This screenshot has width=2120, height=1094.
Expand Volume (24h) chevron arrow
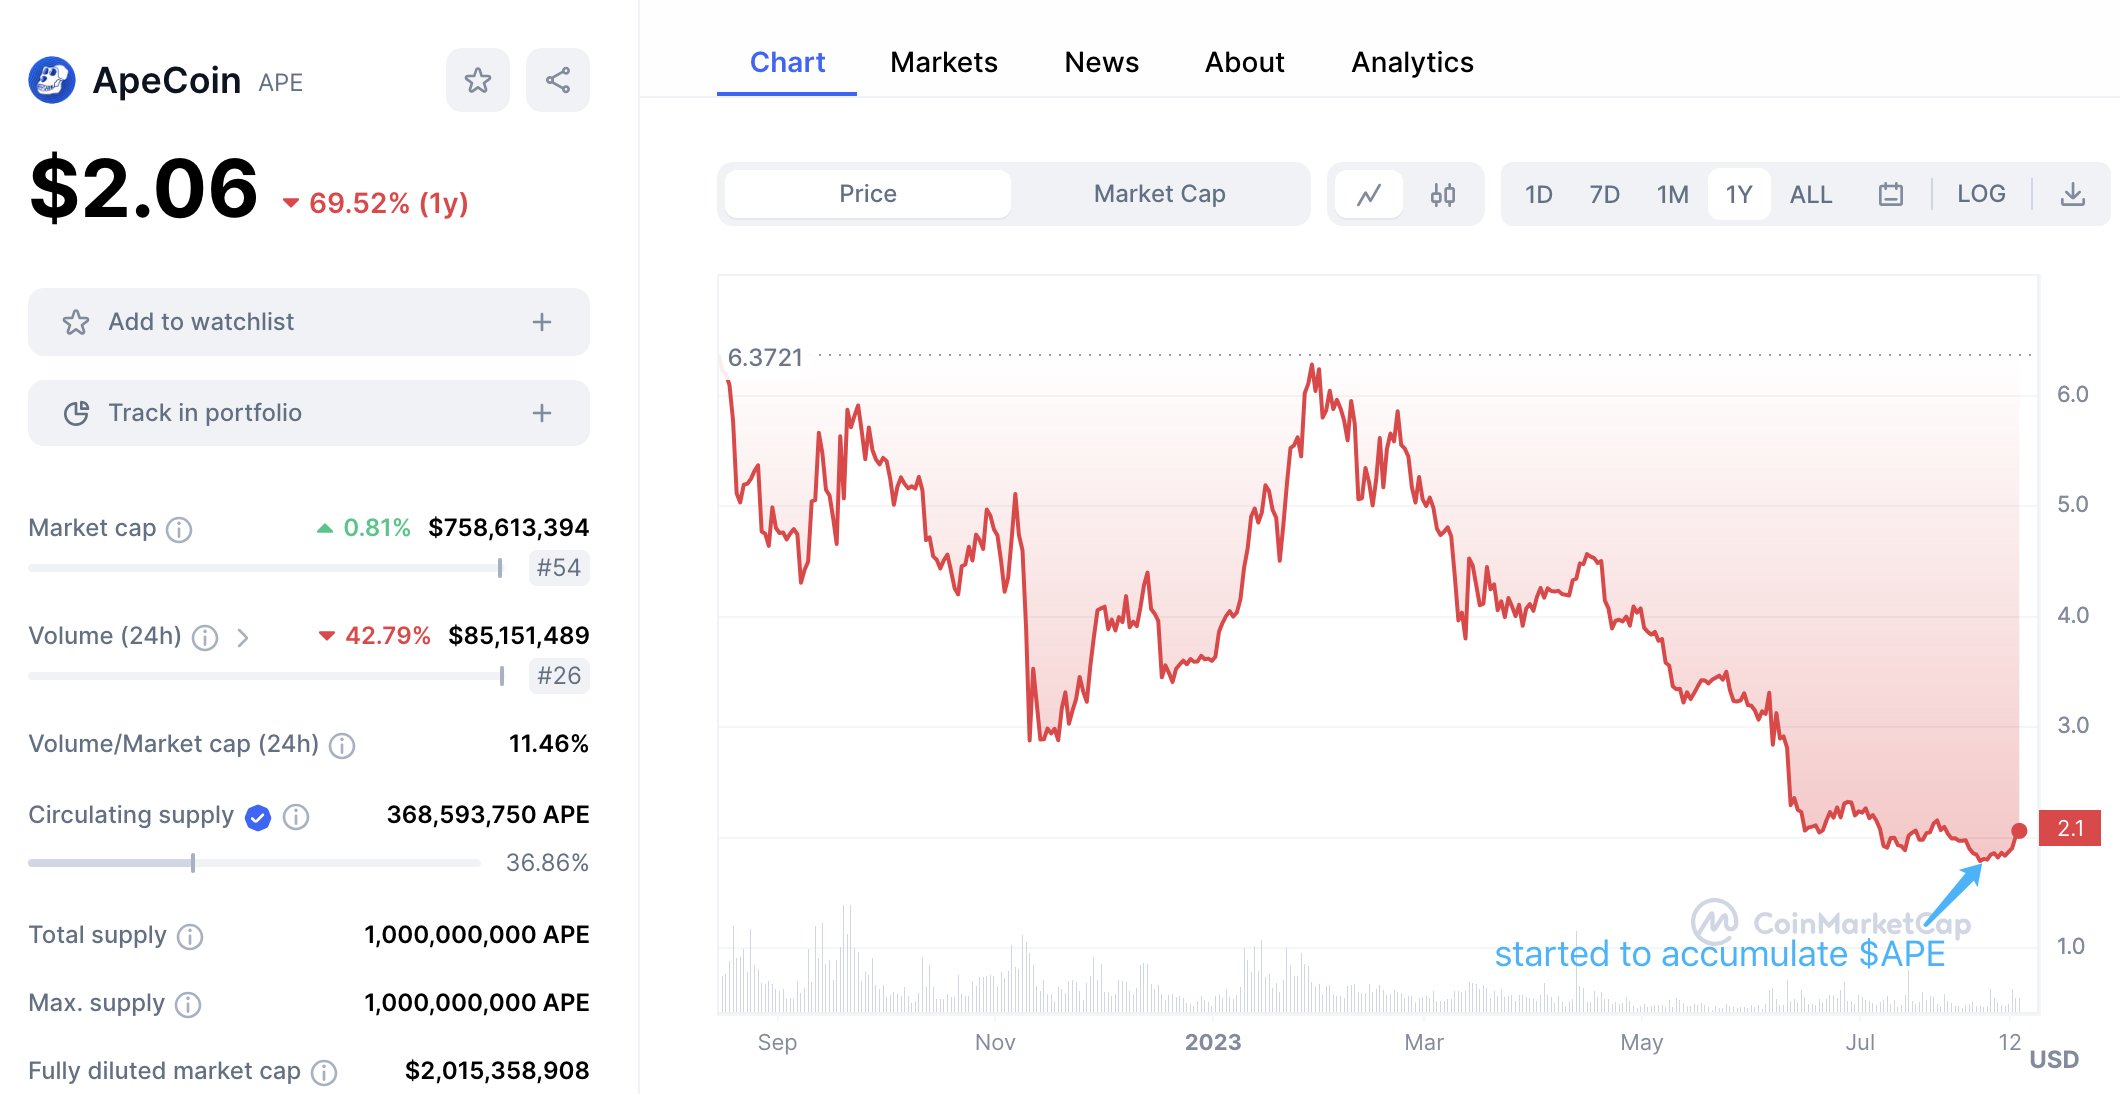pyautogui.click(x=242, y=637)
